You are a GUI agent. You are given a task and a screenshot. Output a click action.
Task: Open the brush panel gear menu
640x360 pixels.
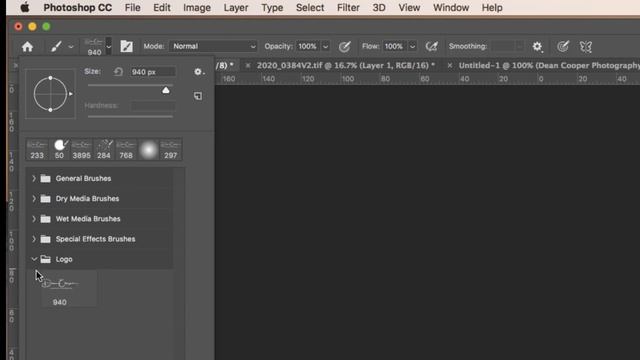[x=199, y=72]
